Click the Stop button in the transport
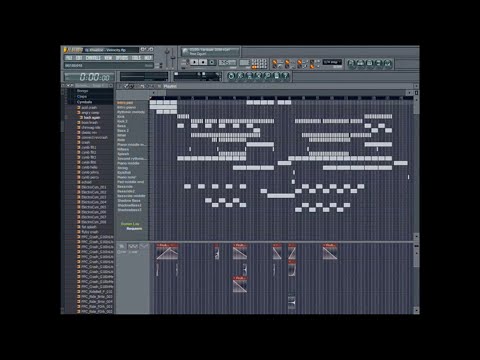 click(203, 62)
